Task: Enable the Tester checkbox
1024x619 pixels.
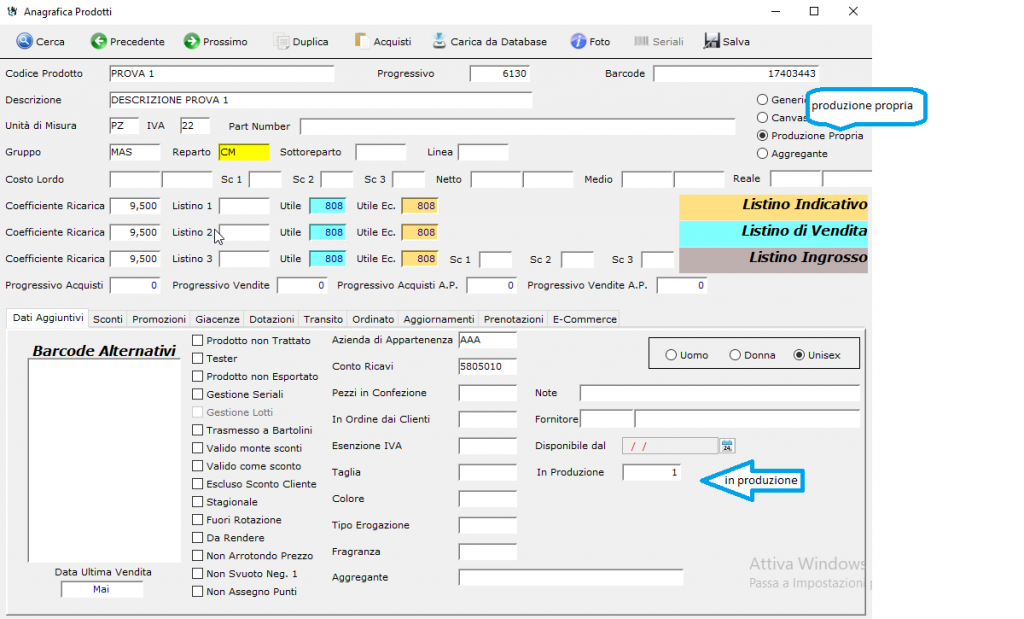Action: coord(198,358)
